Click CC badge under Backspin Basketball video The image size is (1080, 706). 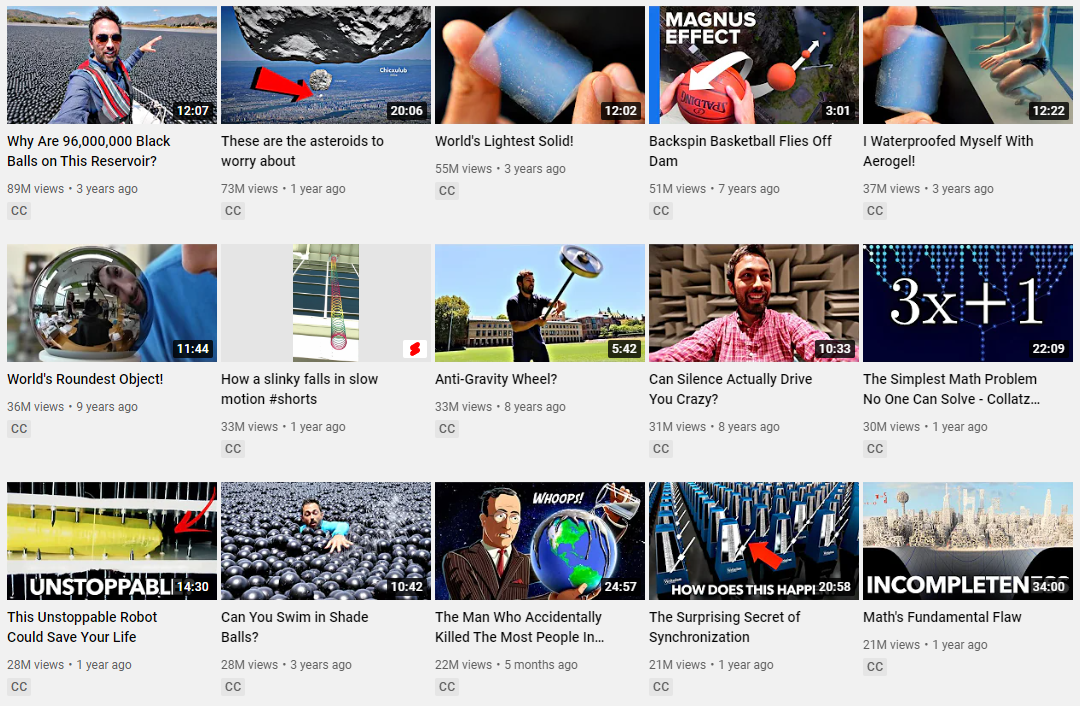click(x=661, y=211)
